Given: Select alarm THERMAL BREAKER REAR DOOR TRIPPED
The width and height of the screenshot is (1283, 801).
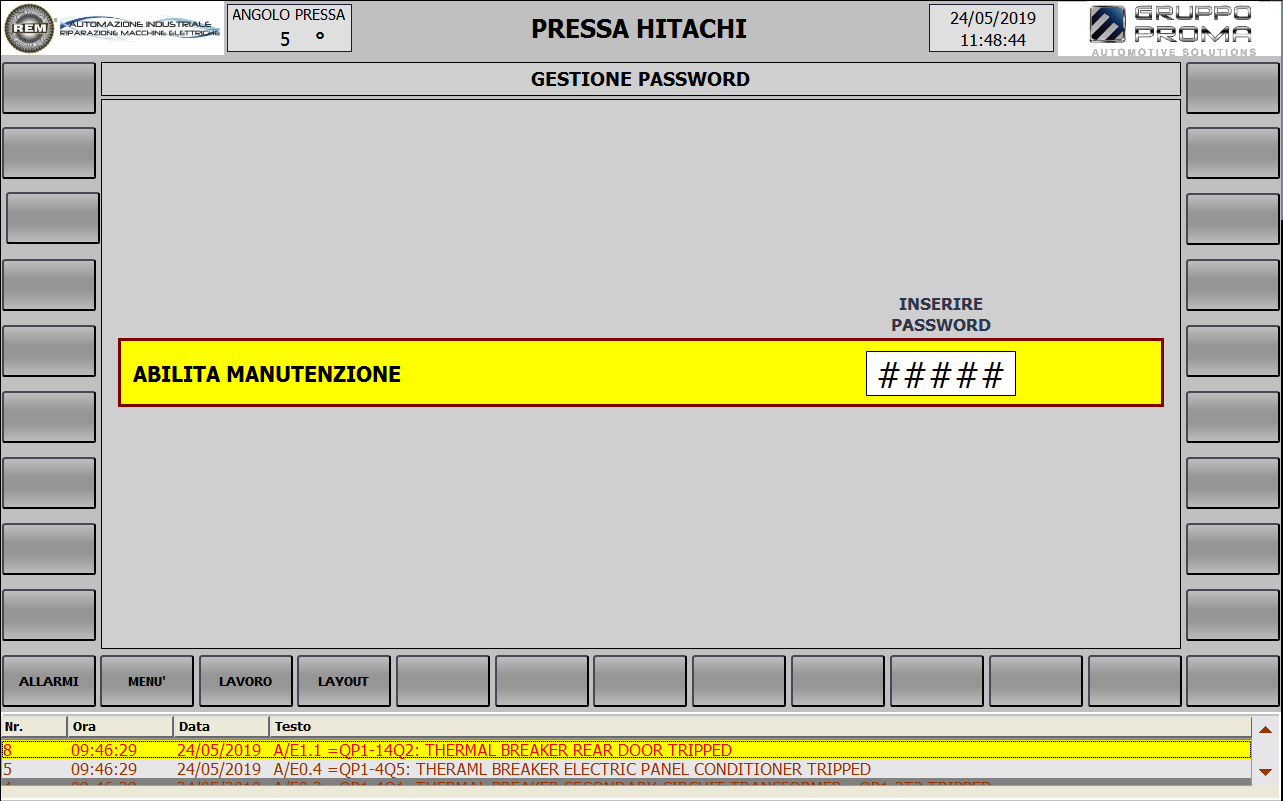Looking at the screenshot, I should 626,750.
